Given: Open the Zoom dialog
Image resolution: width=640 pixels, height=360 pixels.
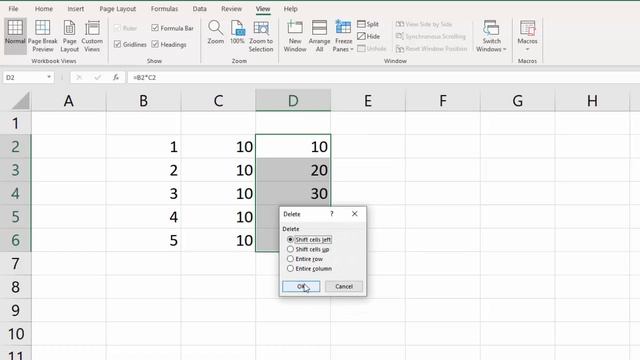Looking at the screenshot, I should tap(216, 33).
